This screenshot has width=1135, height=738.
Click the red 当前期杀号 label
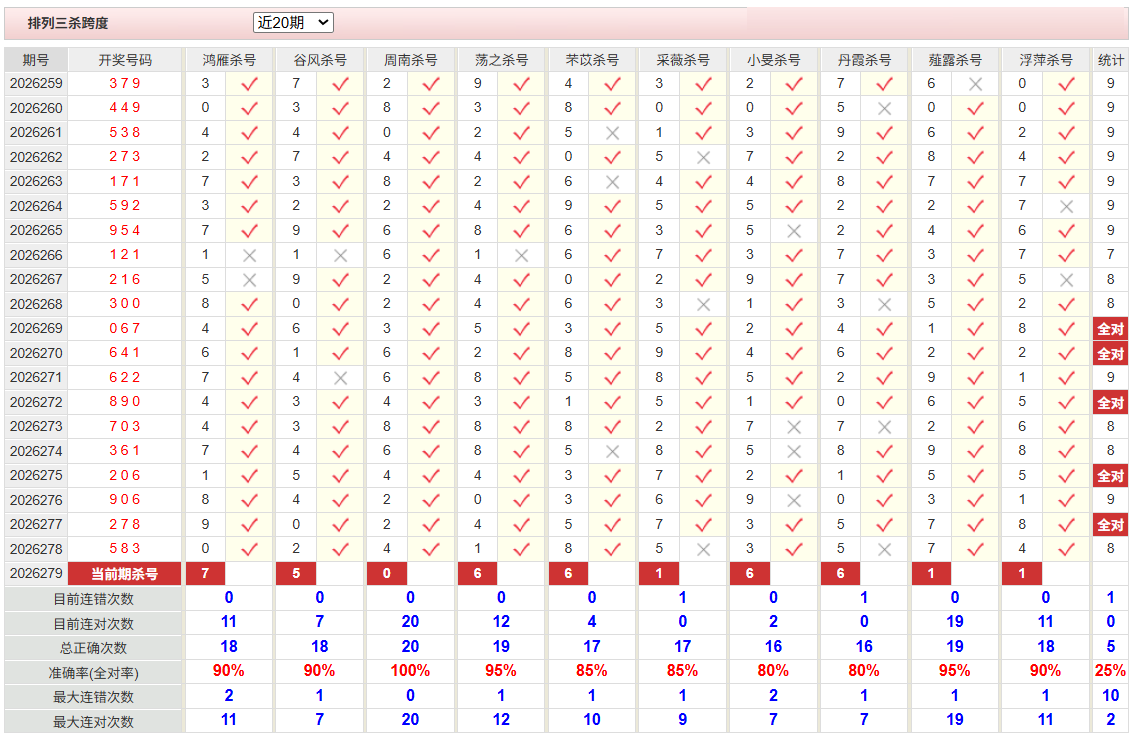point(125,574)
